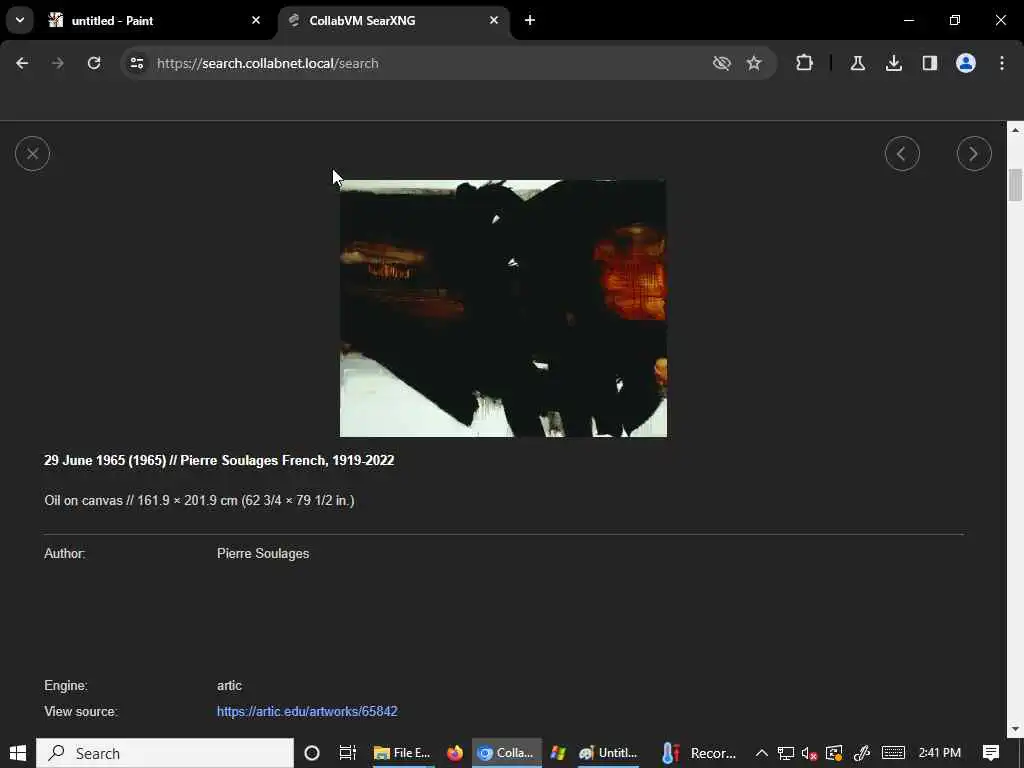Open network status tray icon
The image size is (1024, 768).
(x=785, y=753)
